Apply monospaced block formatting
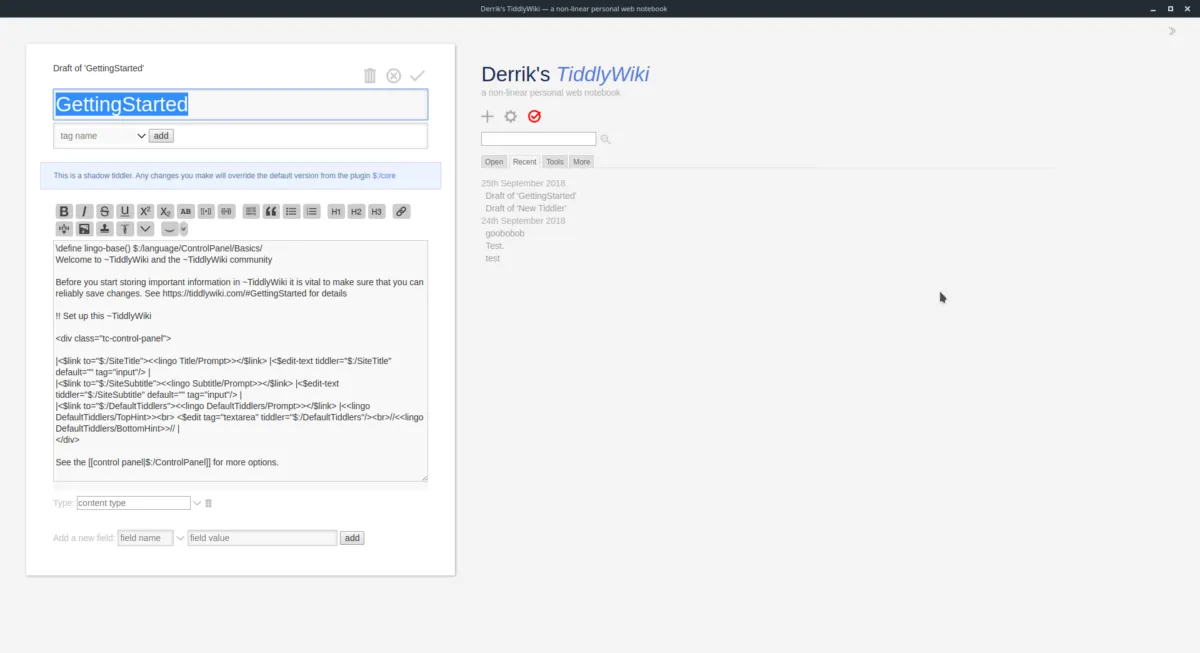The height and width of the screenshot is (653, 1200). tap(251, 211)
